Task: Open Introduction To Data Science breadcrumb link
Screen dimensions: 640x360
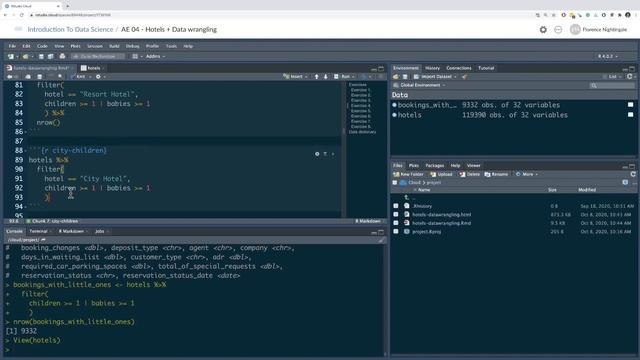Action: click(x=70, y=29)
